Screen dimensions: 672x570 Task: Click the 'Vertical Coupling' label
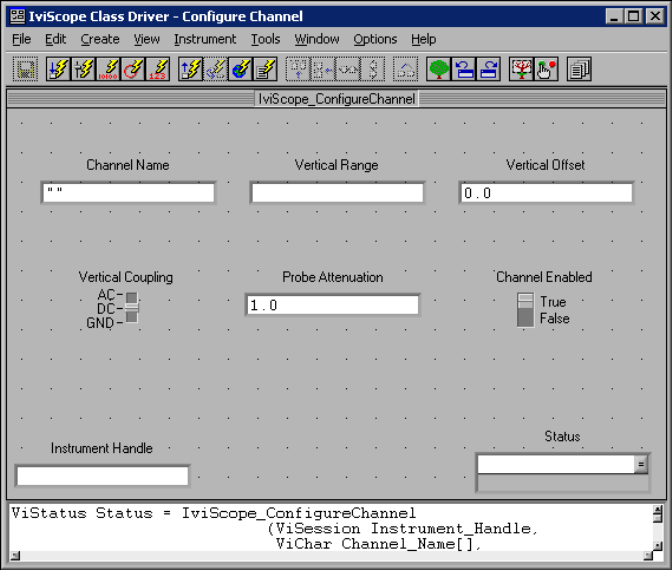point(126,277)
